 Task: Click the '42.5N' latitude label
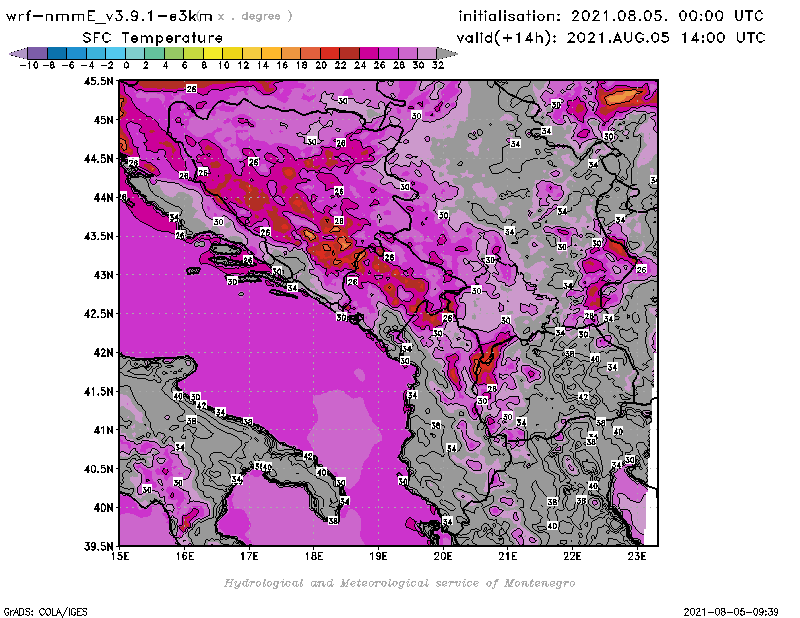[98, 314]
